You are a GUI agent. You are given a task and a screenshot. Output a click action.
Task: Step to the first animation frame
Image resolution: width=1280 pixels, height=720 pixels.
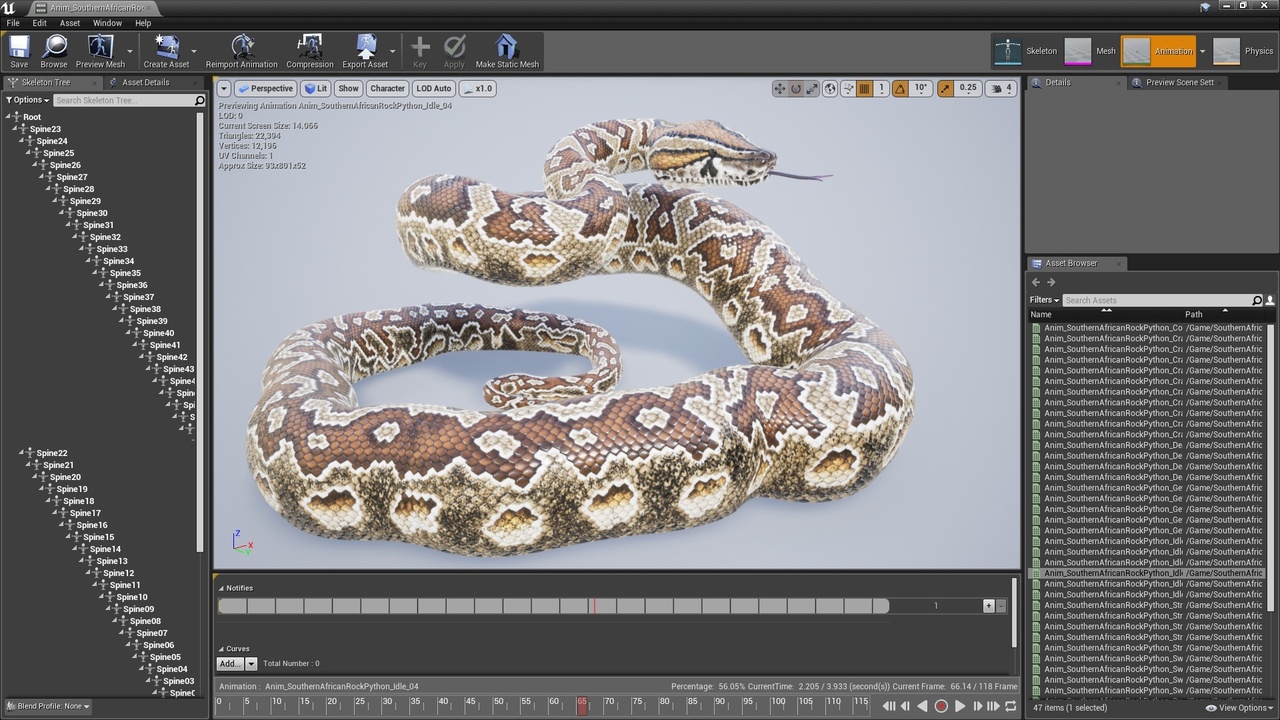(888, 706)
